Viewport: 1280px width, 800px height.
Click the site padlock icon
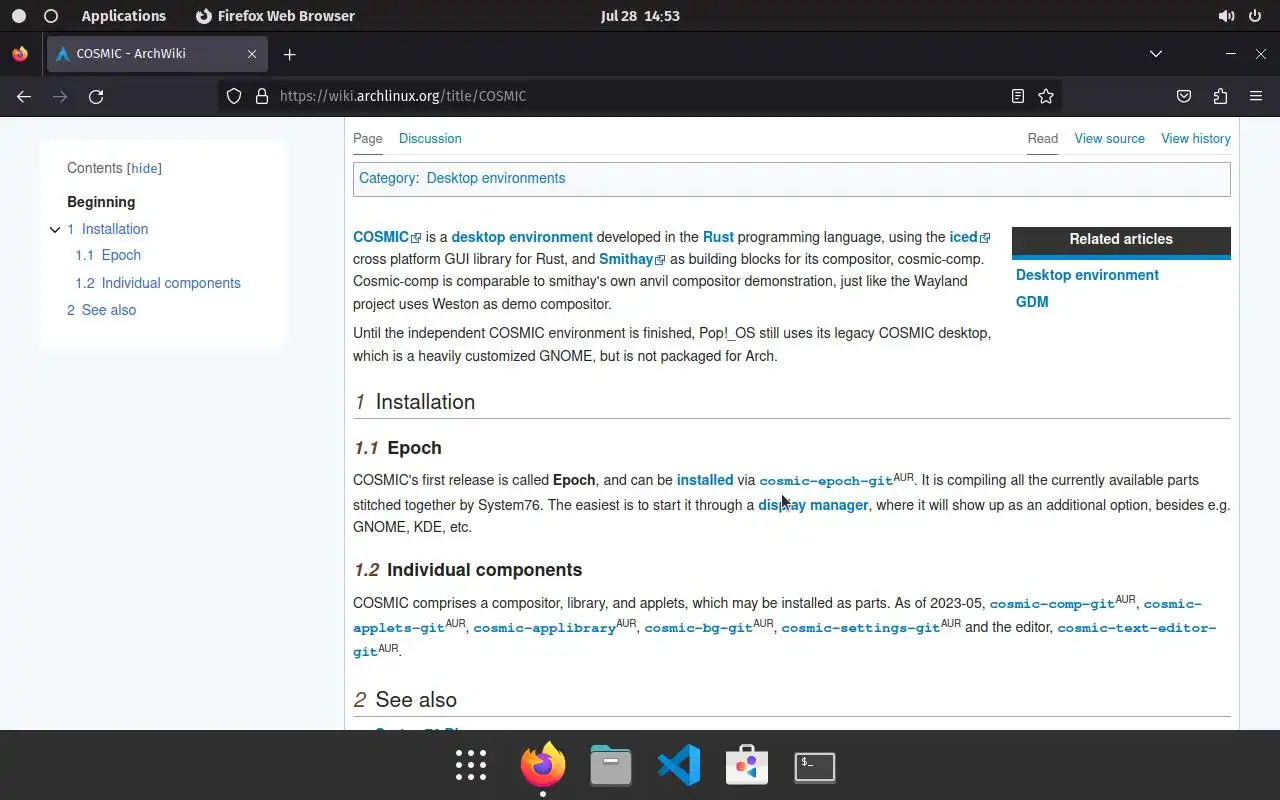pyautogui.click(x=262, y=96)
